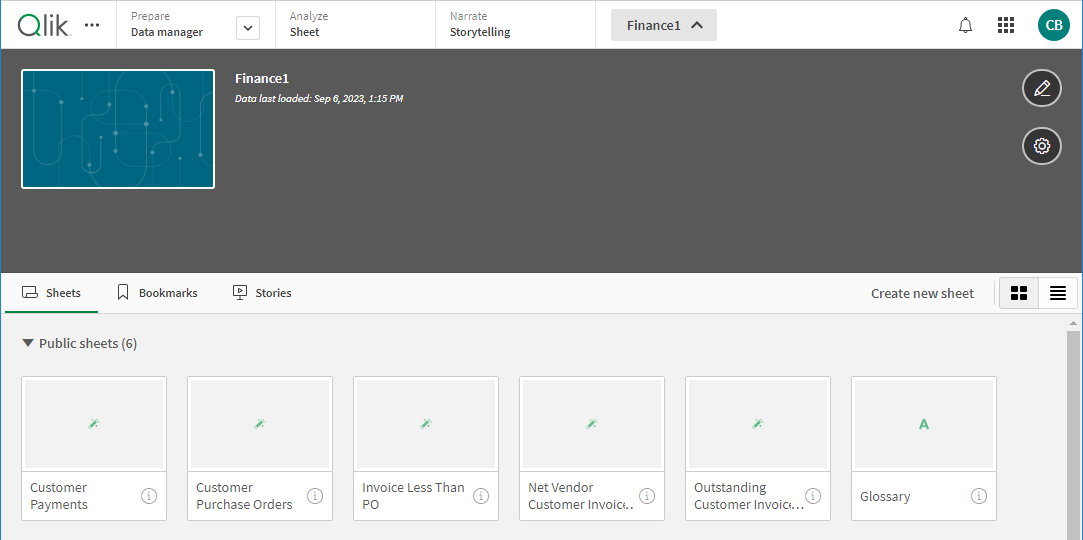
Task: Collapse the Finance1 app overview dropdown
Action: [663, 25]
